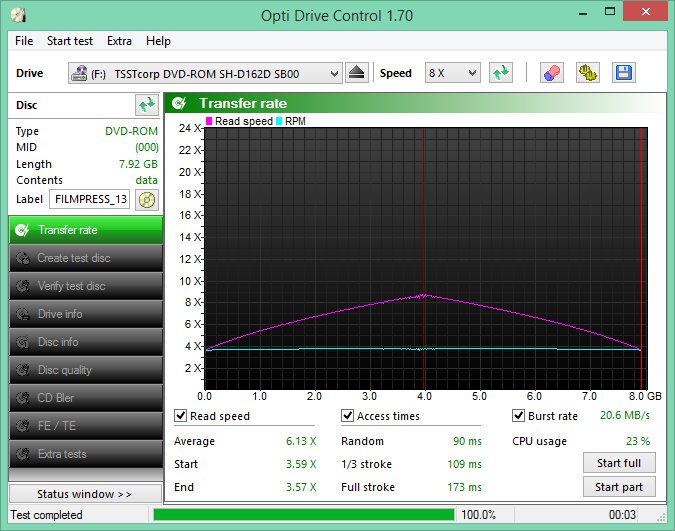Disable the Burst rate checkbox

tap(519, 416)
